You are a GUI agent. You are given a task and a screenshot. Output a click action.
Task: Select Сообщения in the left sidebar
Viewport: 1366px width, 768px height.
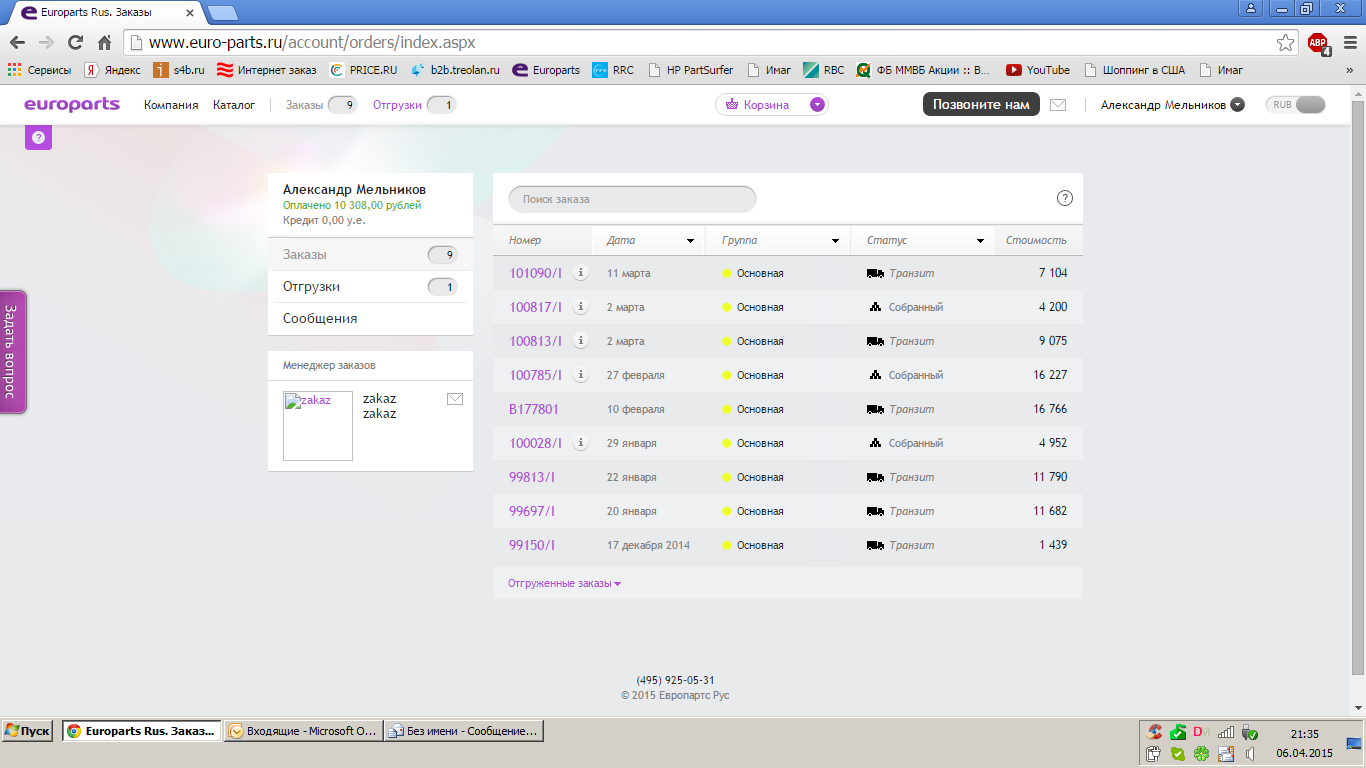pos(320,319)
